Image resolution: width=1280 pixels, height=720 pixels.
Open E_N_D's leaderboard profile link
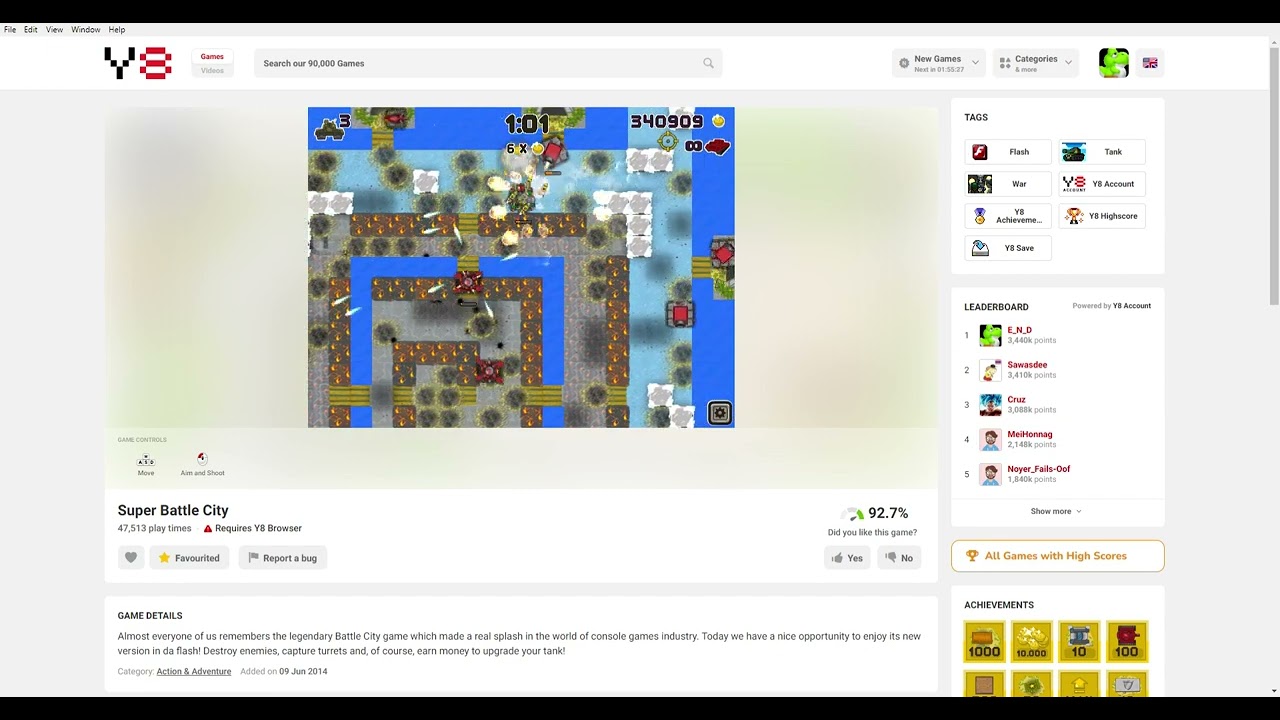click(x=1019, y=330)
